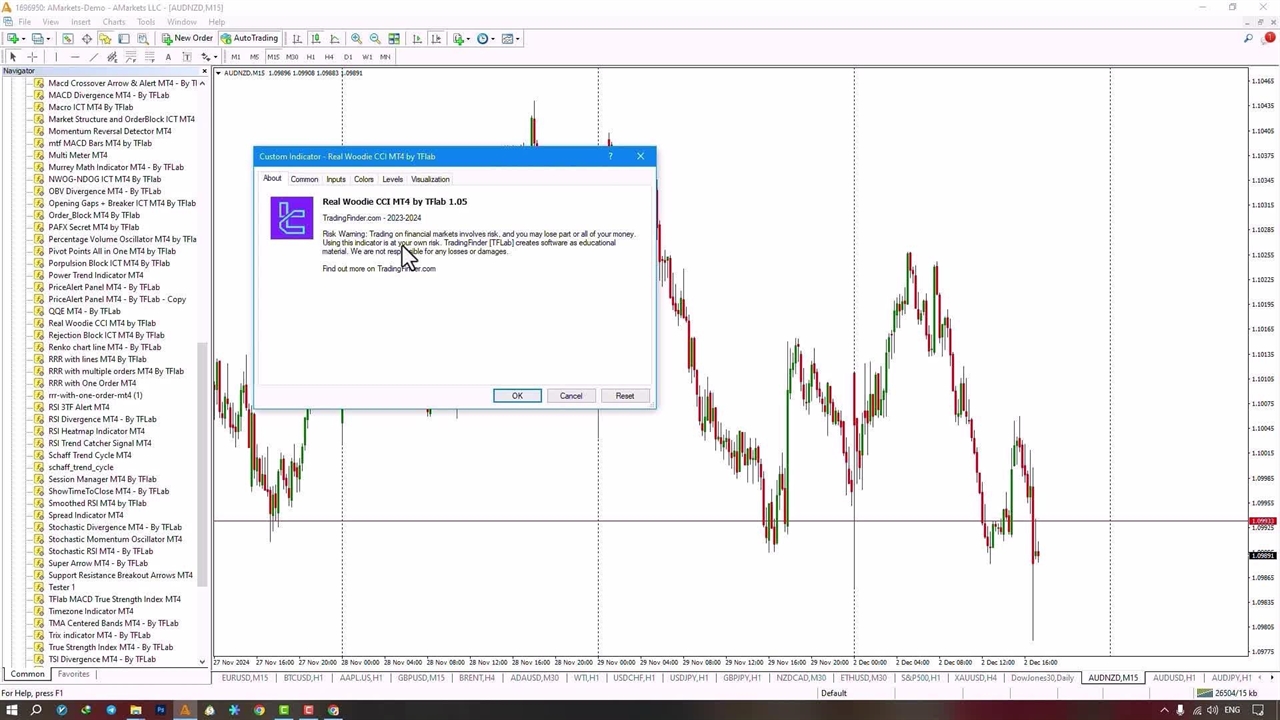Viewport: 1280px width, 720px height.
Task: Select the Draw Horizontal Line tool
Action: pyautogui.click(x=75, y=57)
